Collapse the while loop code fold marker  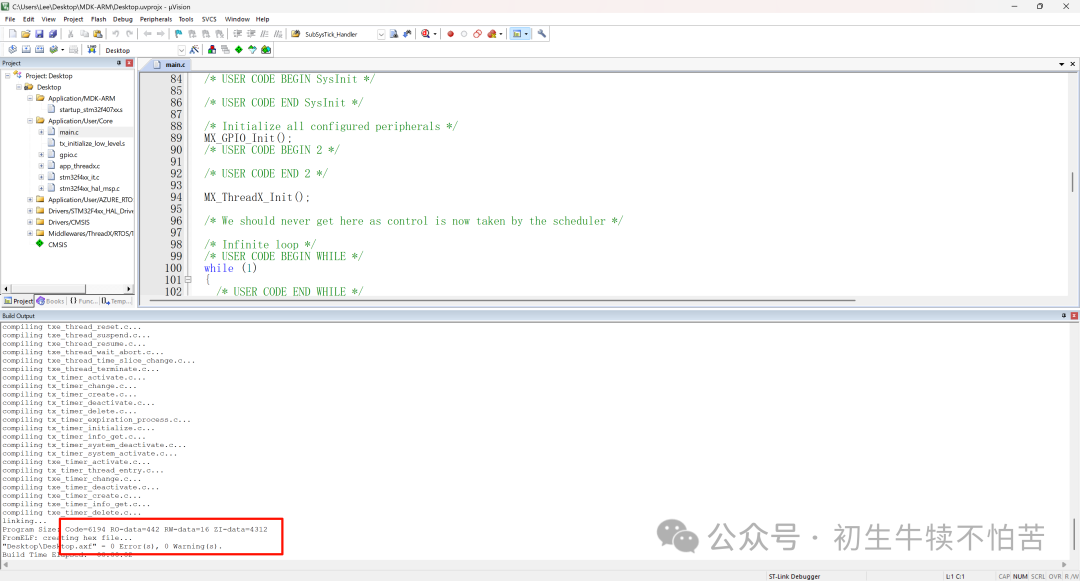point(188,279)
